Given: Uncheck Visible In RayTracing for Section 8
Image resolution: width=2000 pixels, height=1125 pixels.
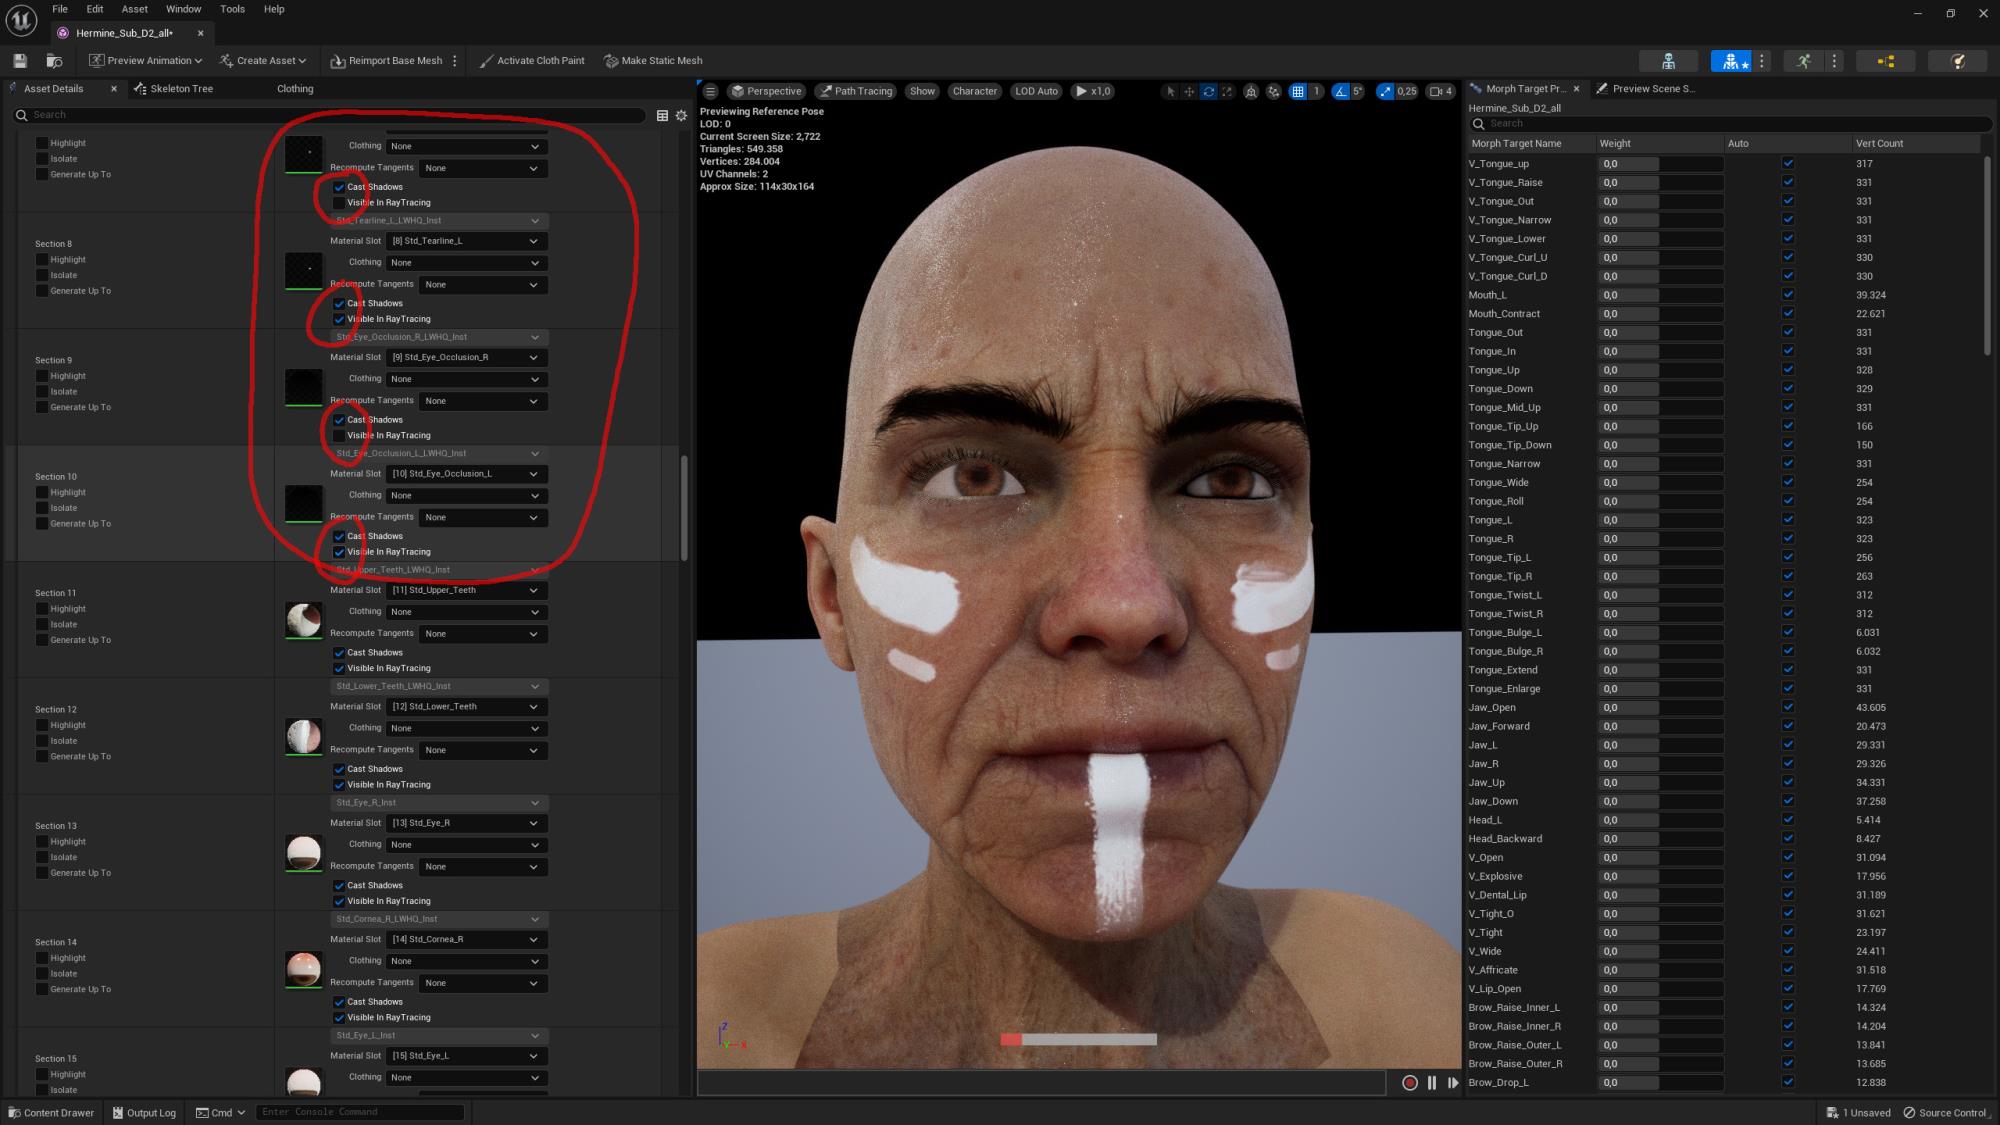Looking at the screenshot, I should (339, 319).
